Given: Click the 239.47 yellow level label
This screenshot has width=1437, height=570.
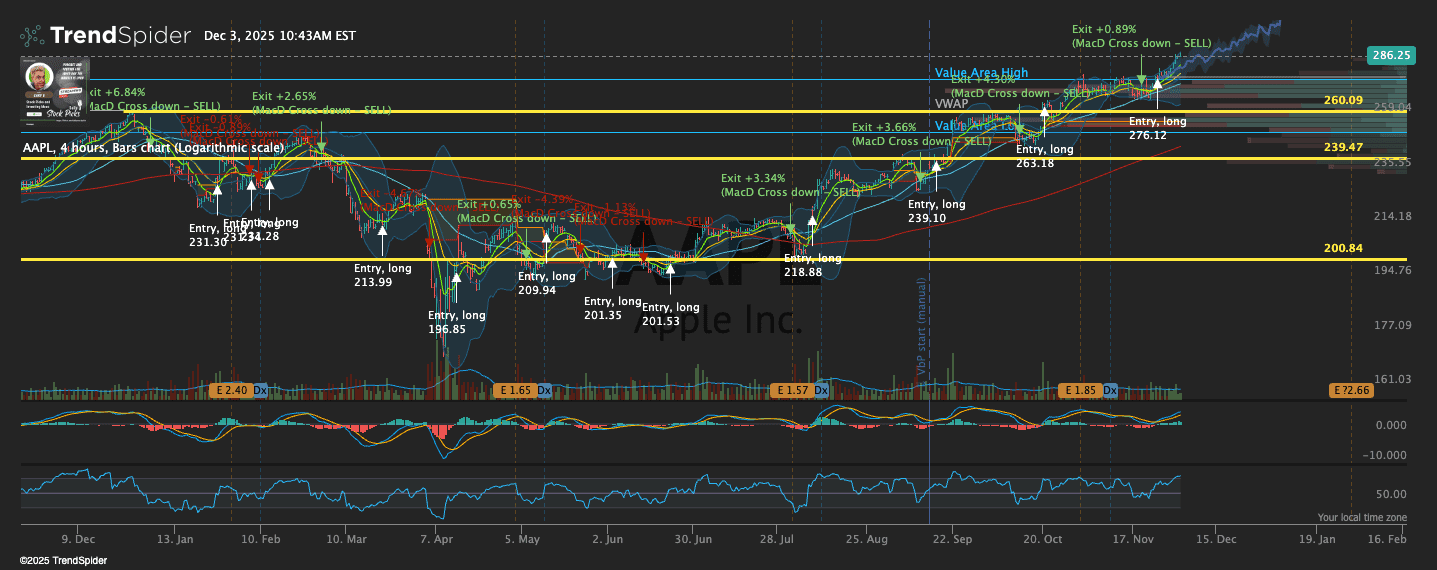Looking at the screenshot, I should click(x=1343, y=147).
